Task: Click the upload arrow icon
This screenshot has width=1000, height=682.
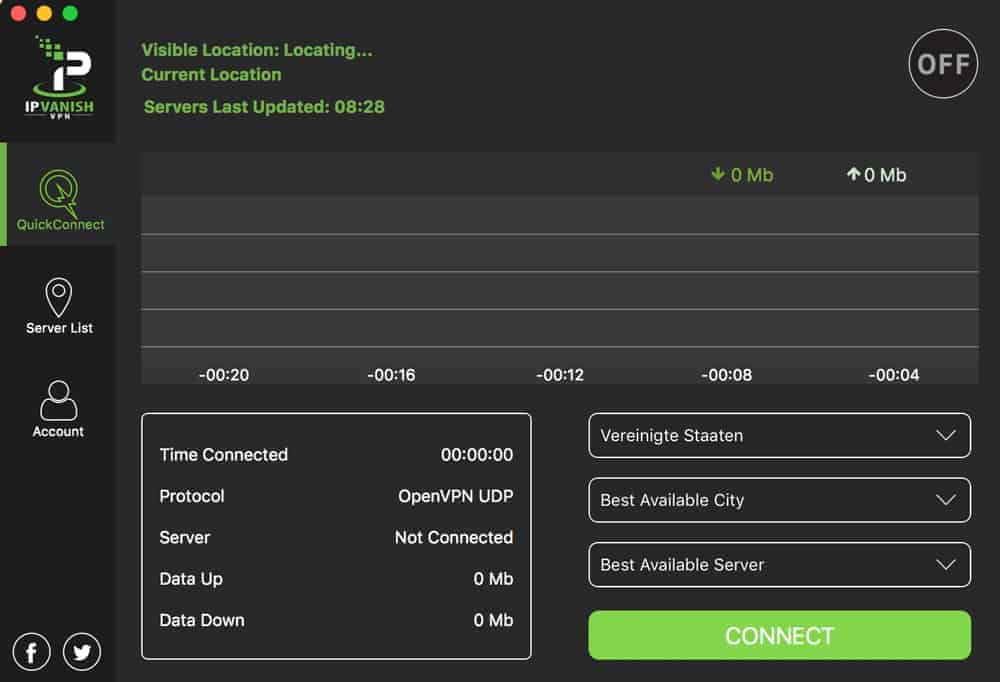Action: pos(853,174)
